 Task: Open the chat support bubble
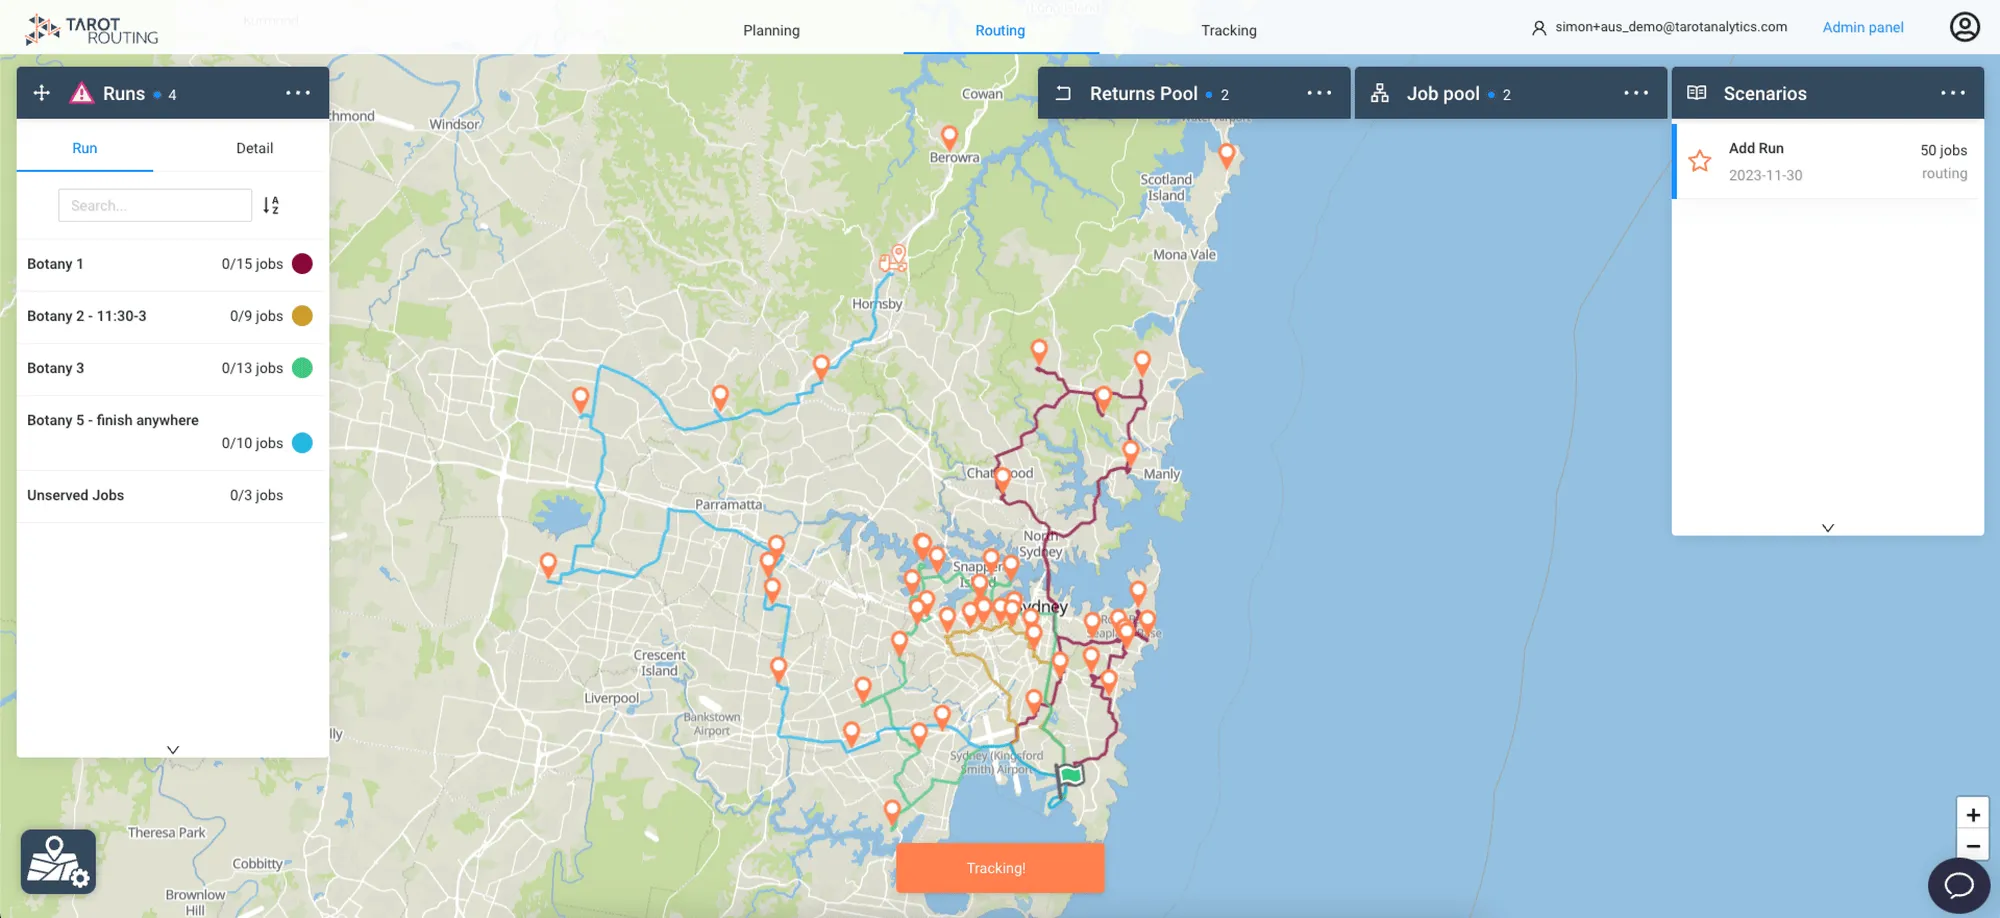(1958, 885)
